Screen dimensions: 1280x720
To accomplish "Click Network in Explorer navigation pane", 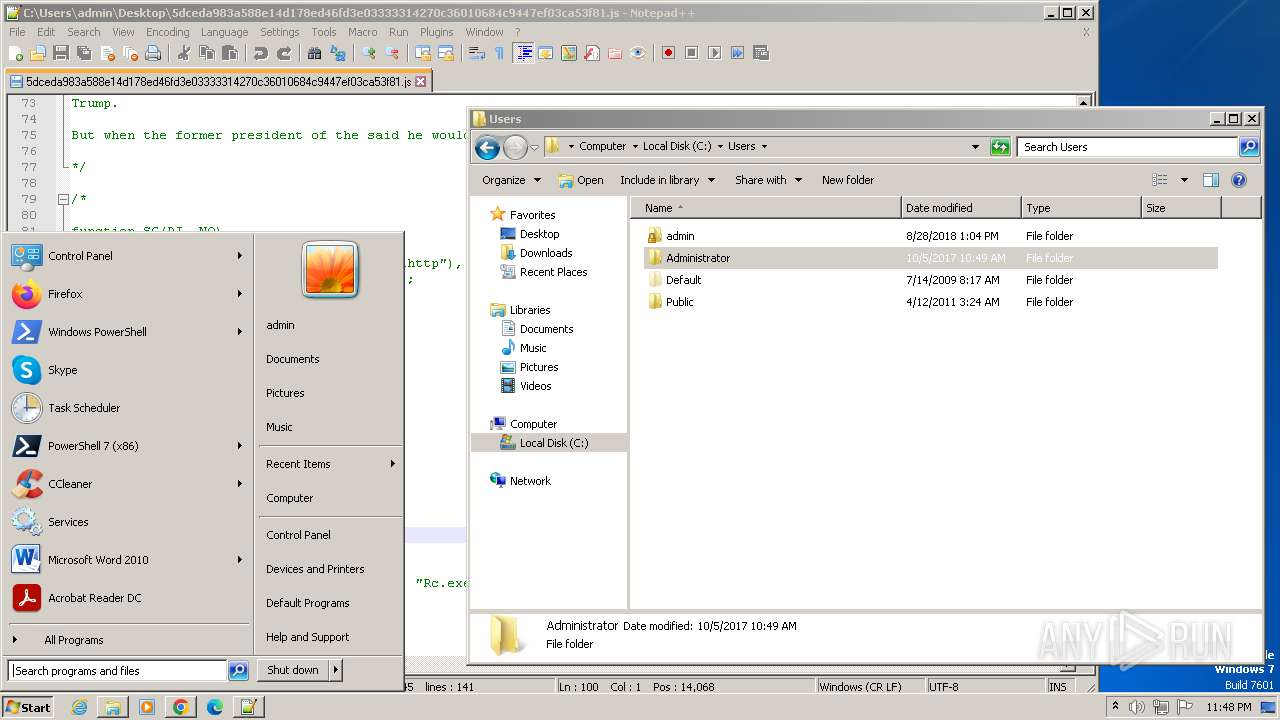I will [530, 481].
